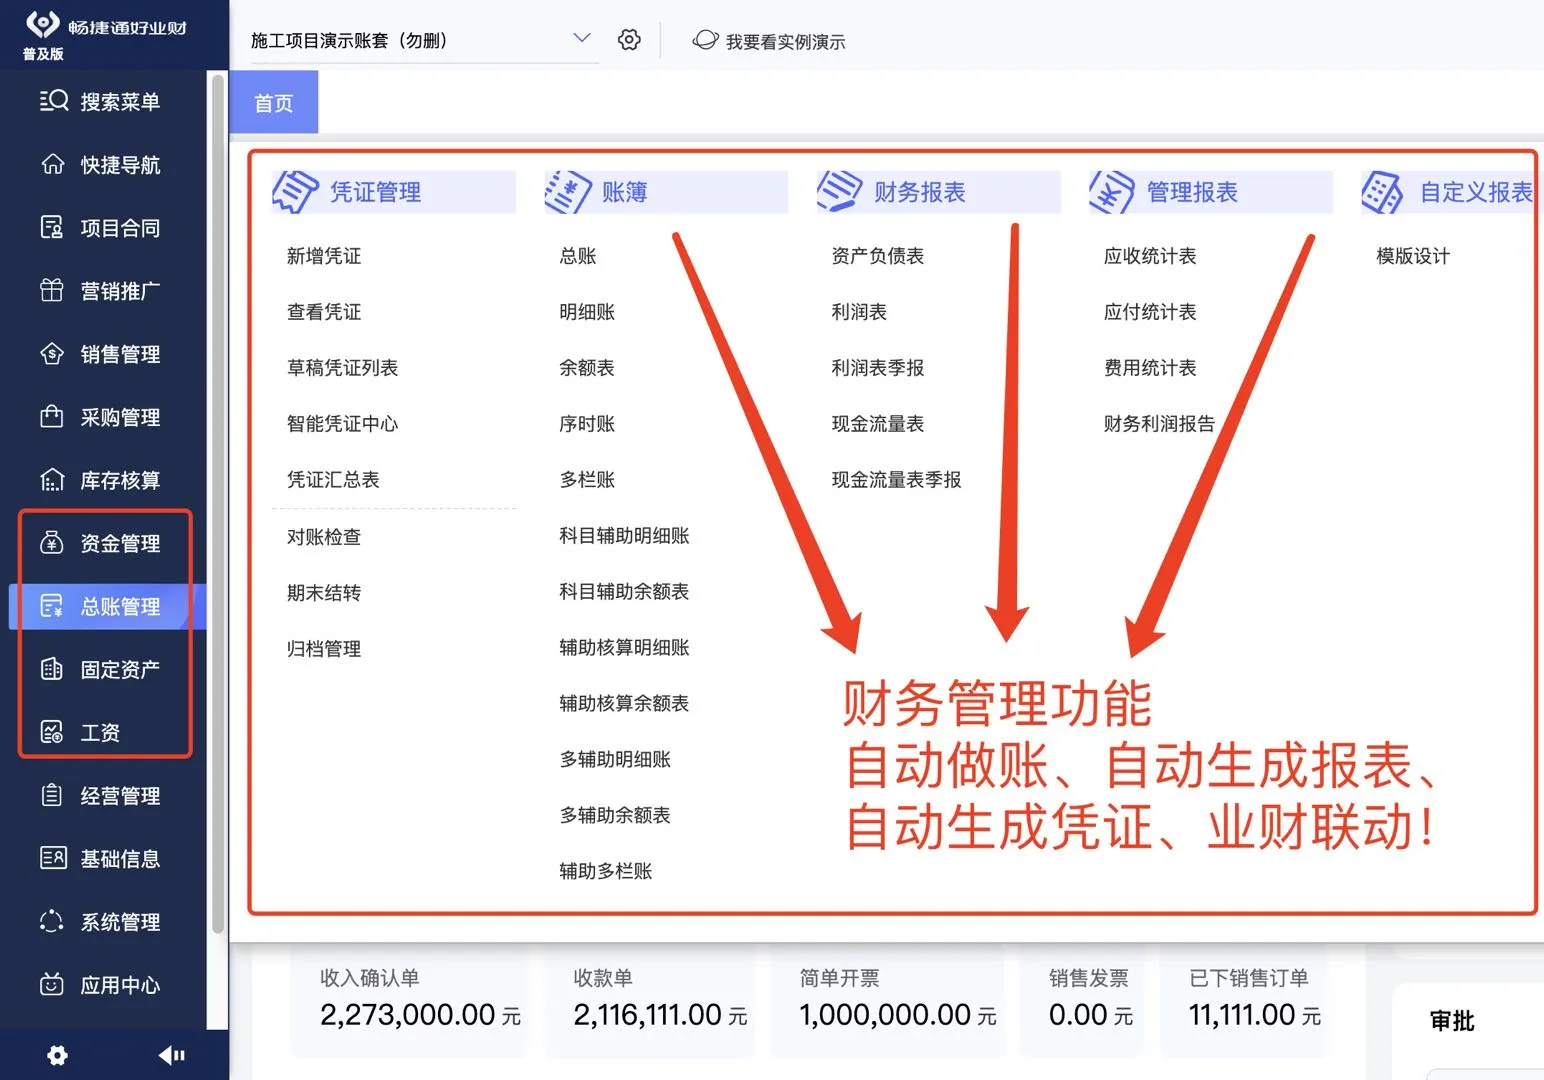Click the 收入确认单 amount card
Image resolution: width=1544 pixels, height=1080 pixels.
(x=407, y=1000)
